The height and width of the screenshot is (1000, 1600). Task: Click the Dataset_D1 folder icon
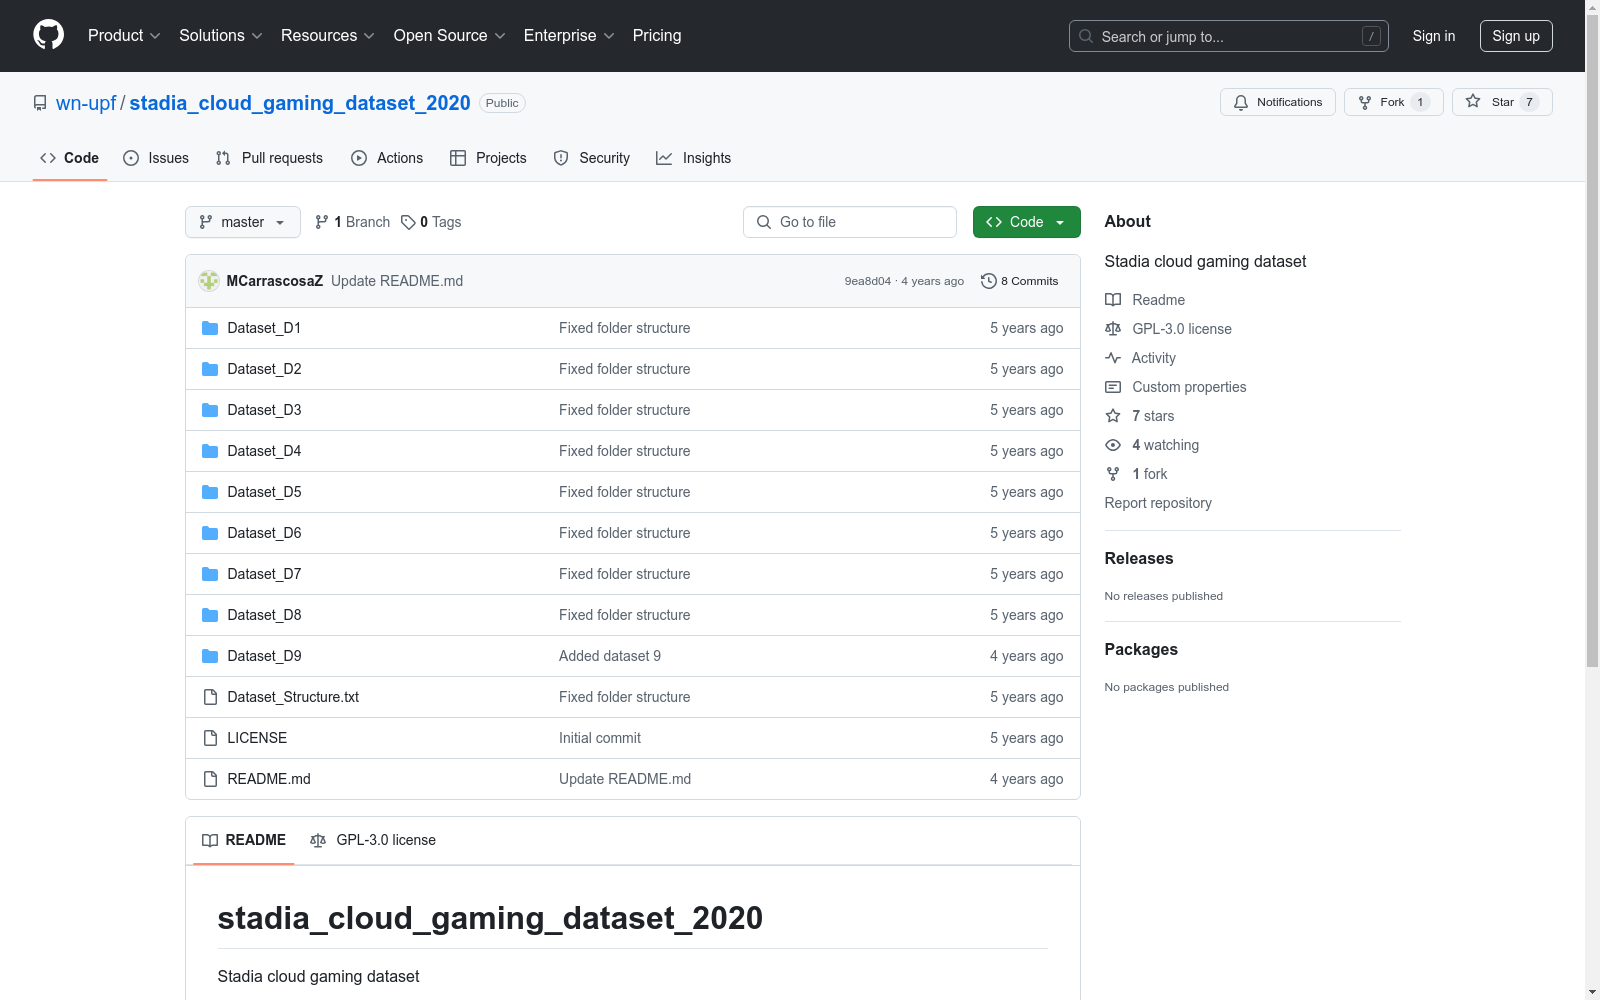tap(210, 328)
